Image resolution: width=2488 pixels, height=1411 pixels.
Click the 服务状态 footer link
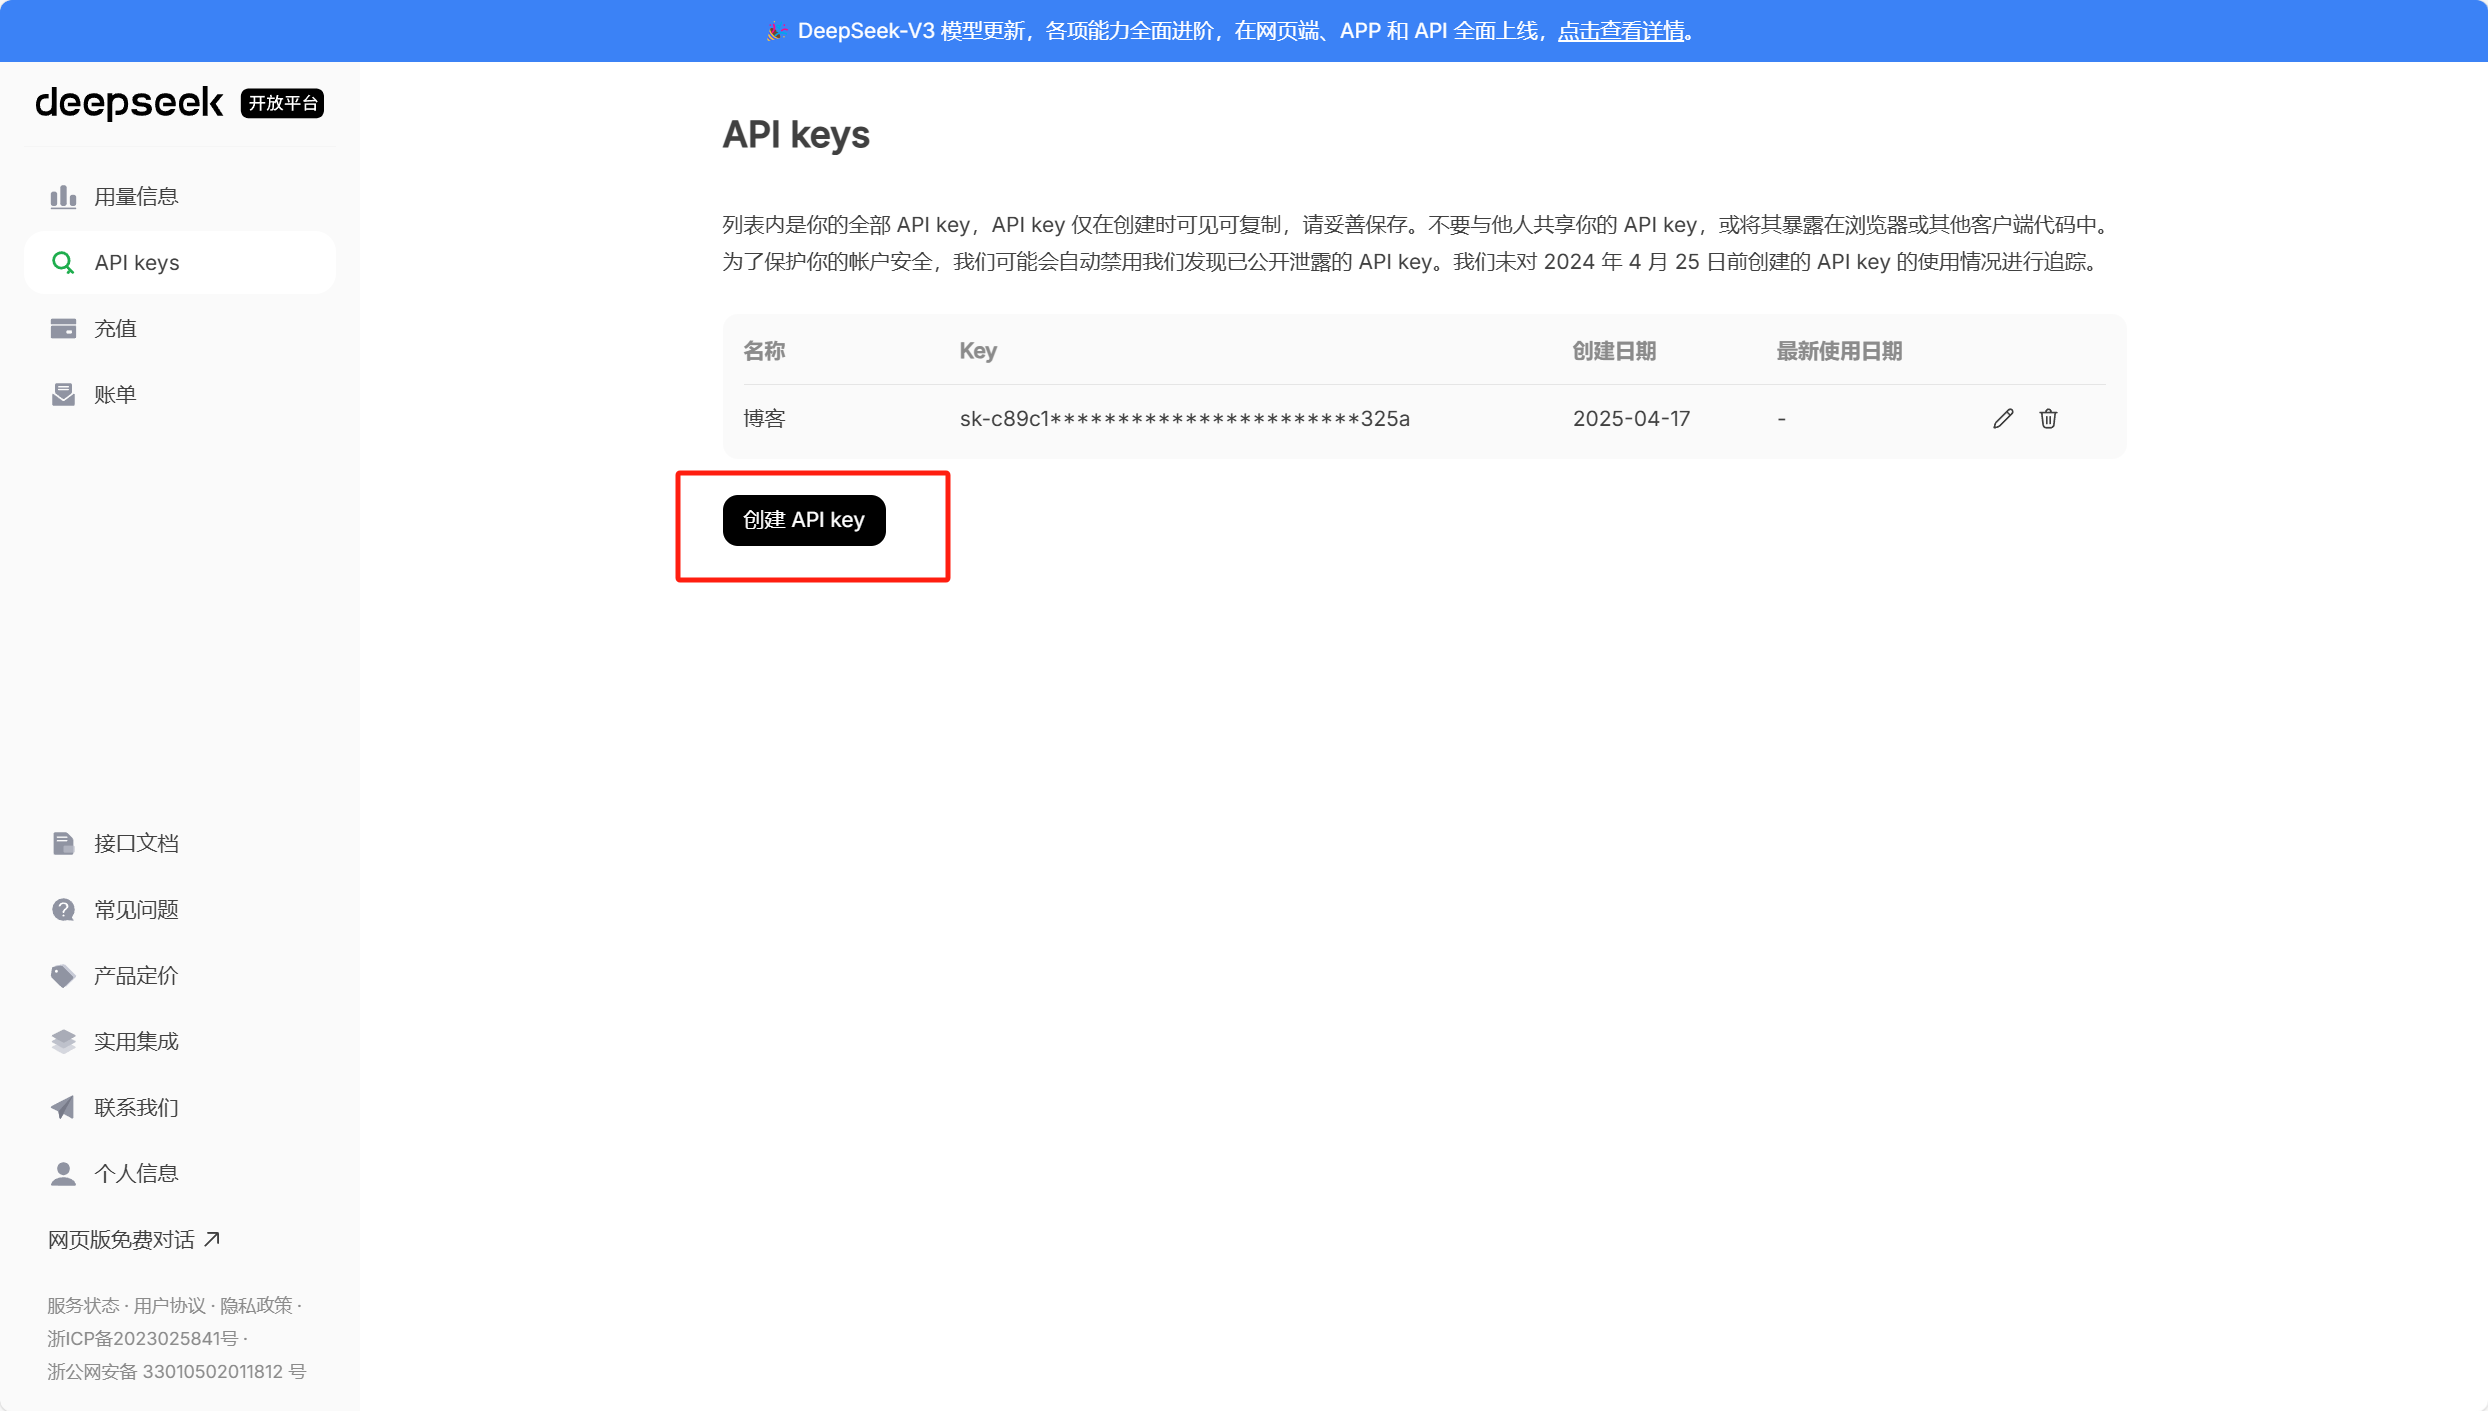[83, 1306]
